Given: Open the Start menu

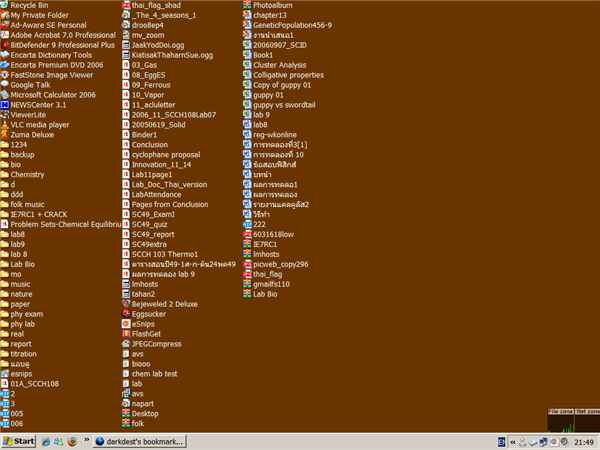Looking at the screenshot, I should coord(19,442).
